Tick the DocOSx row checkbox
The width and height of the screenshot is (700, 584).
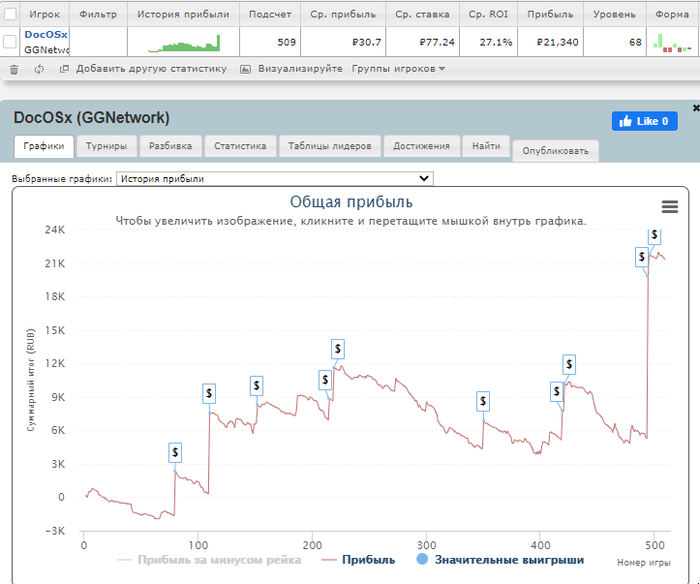point(10,42)
